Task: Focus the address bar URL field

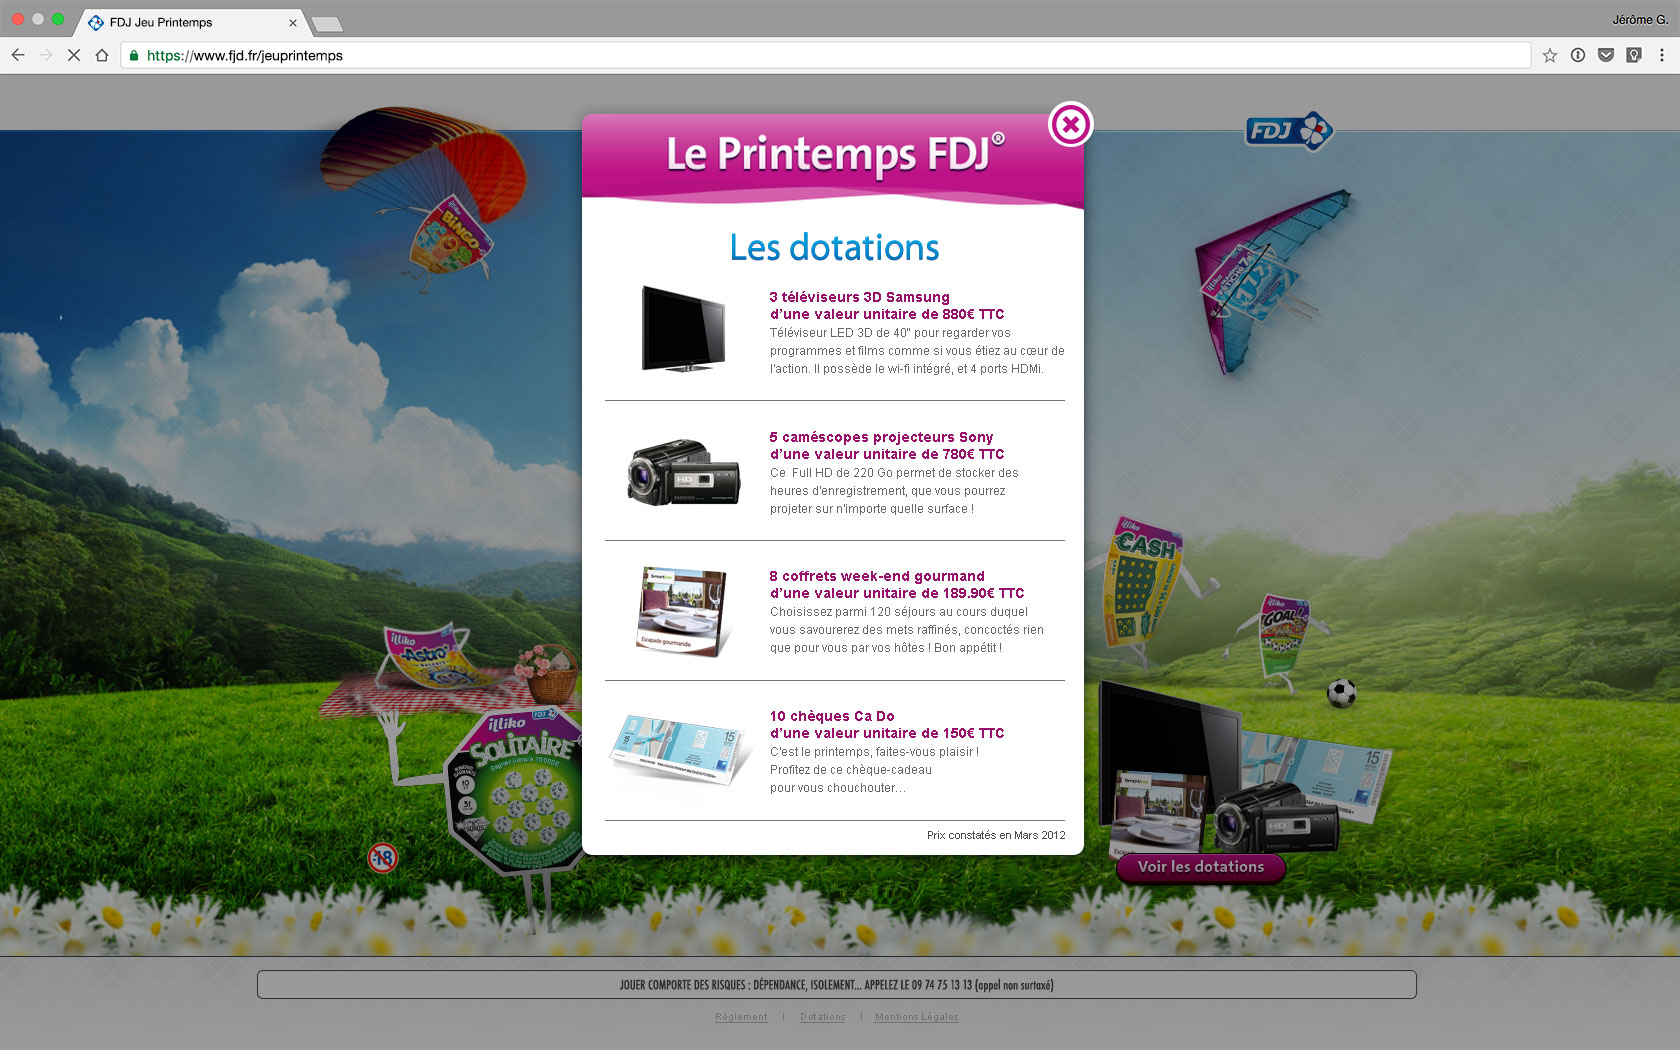Action: [825, 56]
